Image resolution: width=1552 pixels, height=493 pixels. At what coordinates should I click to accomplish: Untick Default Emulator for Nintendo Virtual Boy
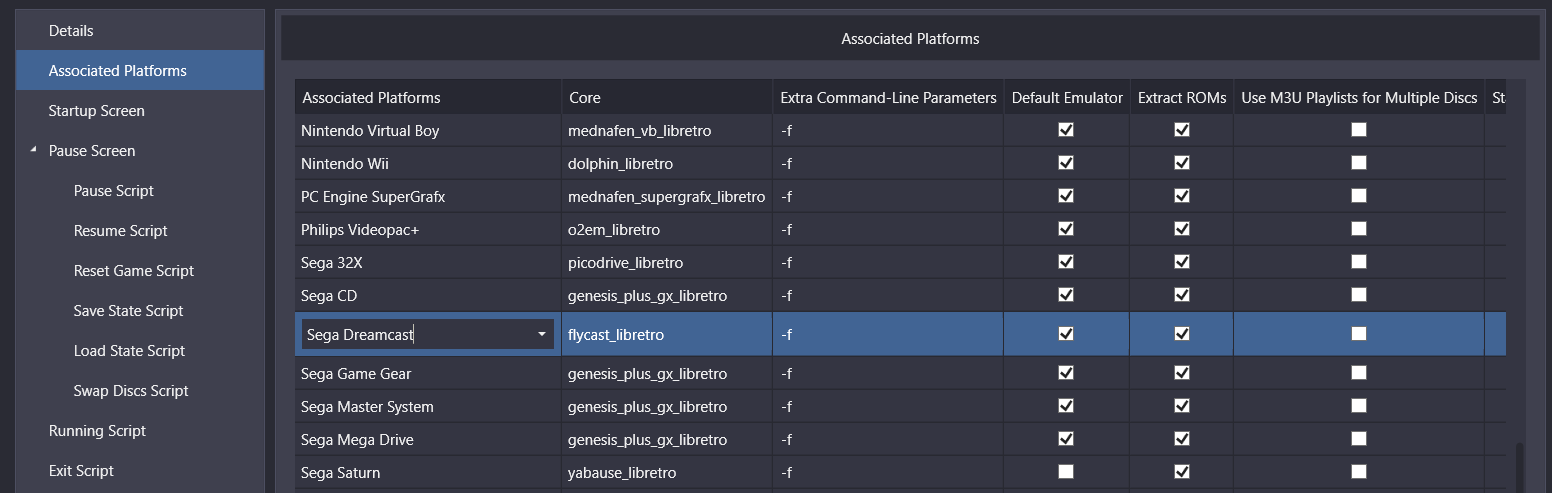(x=1066, y=130)
